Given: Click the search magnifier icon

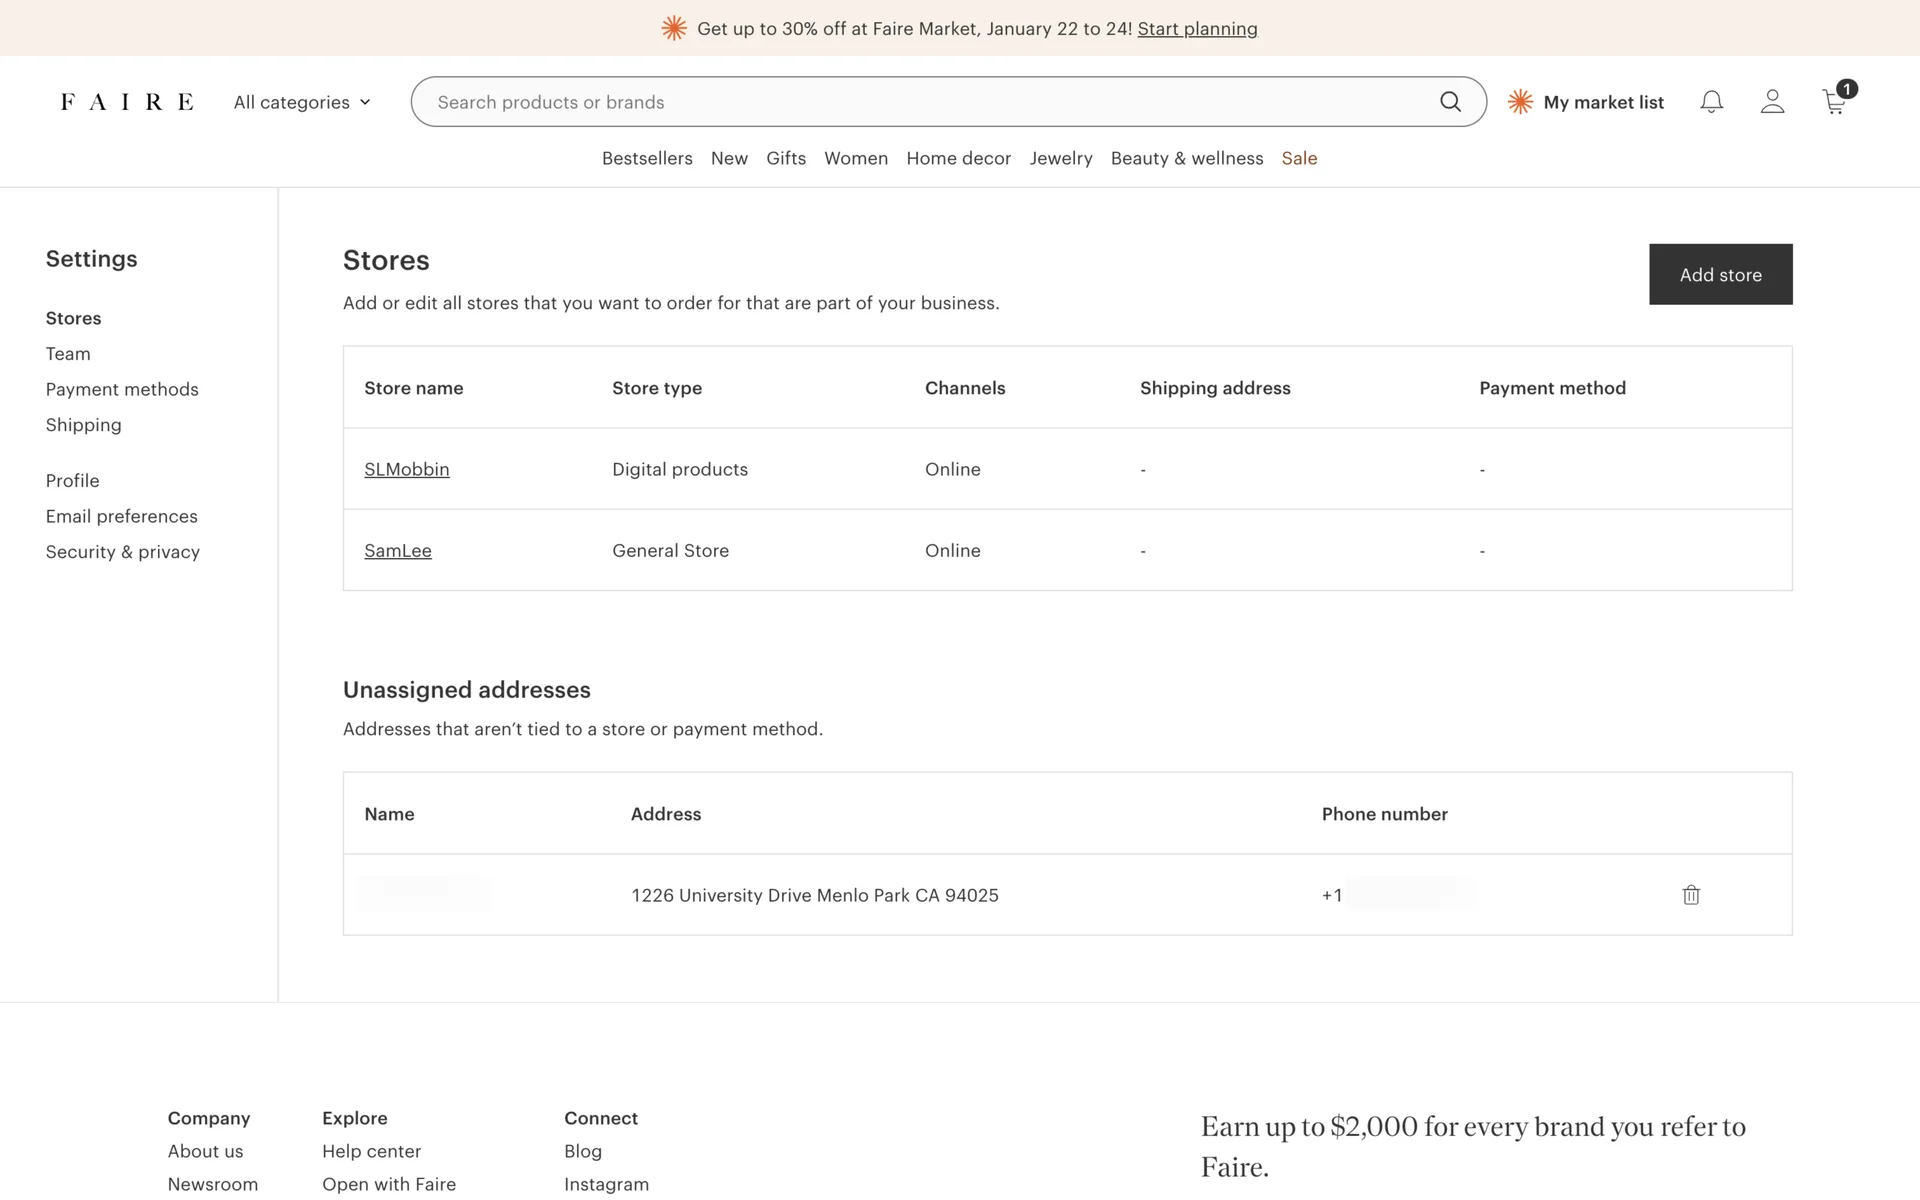Looking at the screenshot, I should 1450,102.
